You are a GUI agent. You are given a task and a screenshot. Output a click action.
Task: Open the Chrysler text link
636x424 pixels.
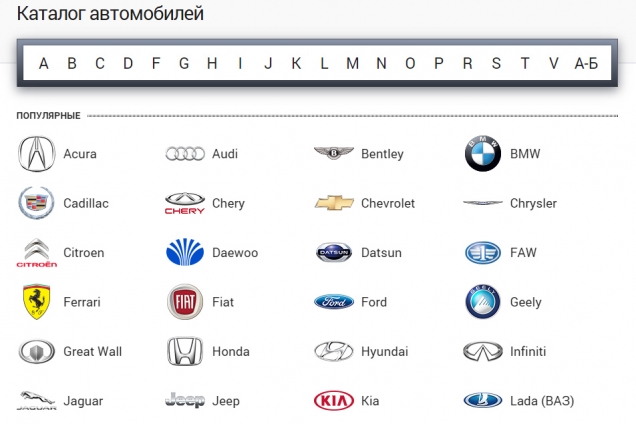click(x=533, y=204)
